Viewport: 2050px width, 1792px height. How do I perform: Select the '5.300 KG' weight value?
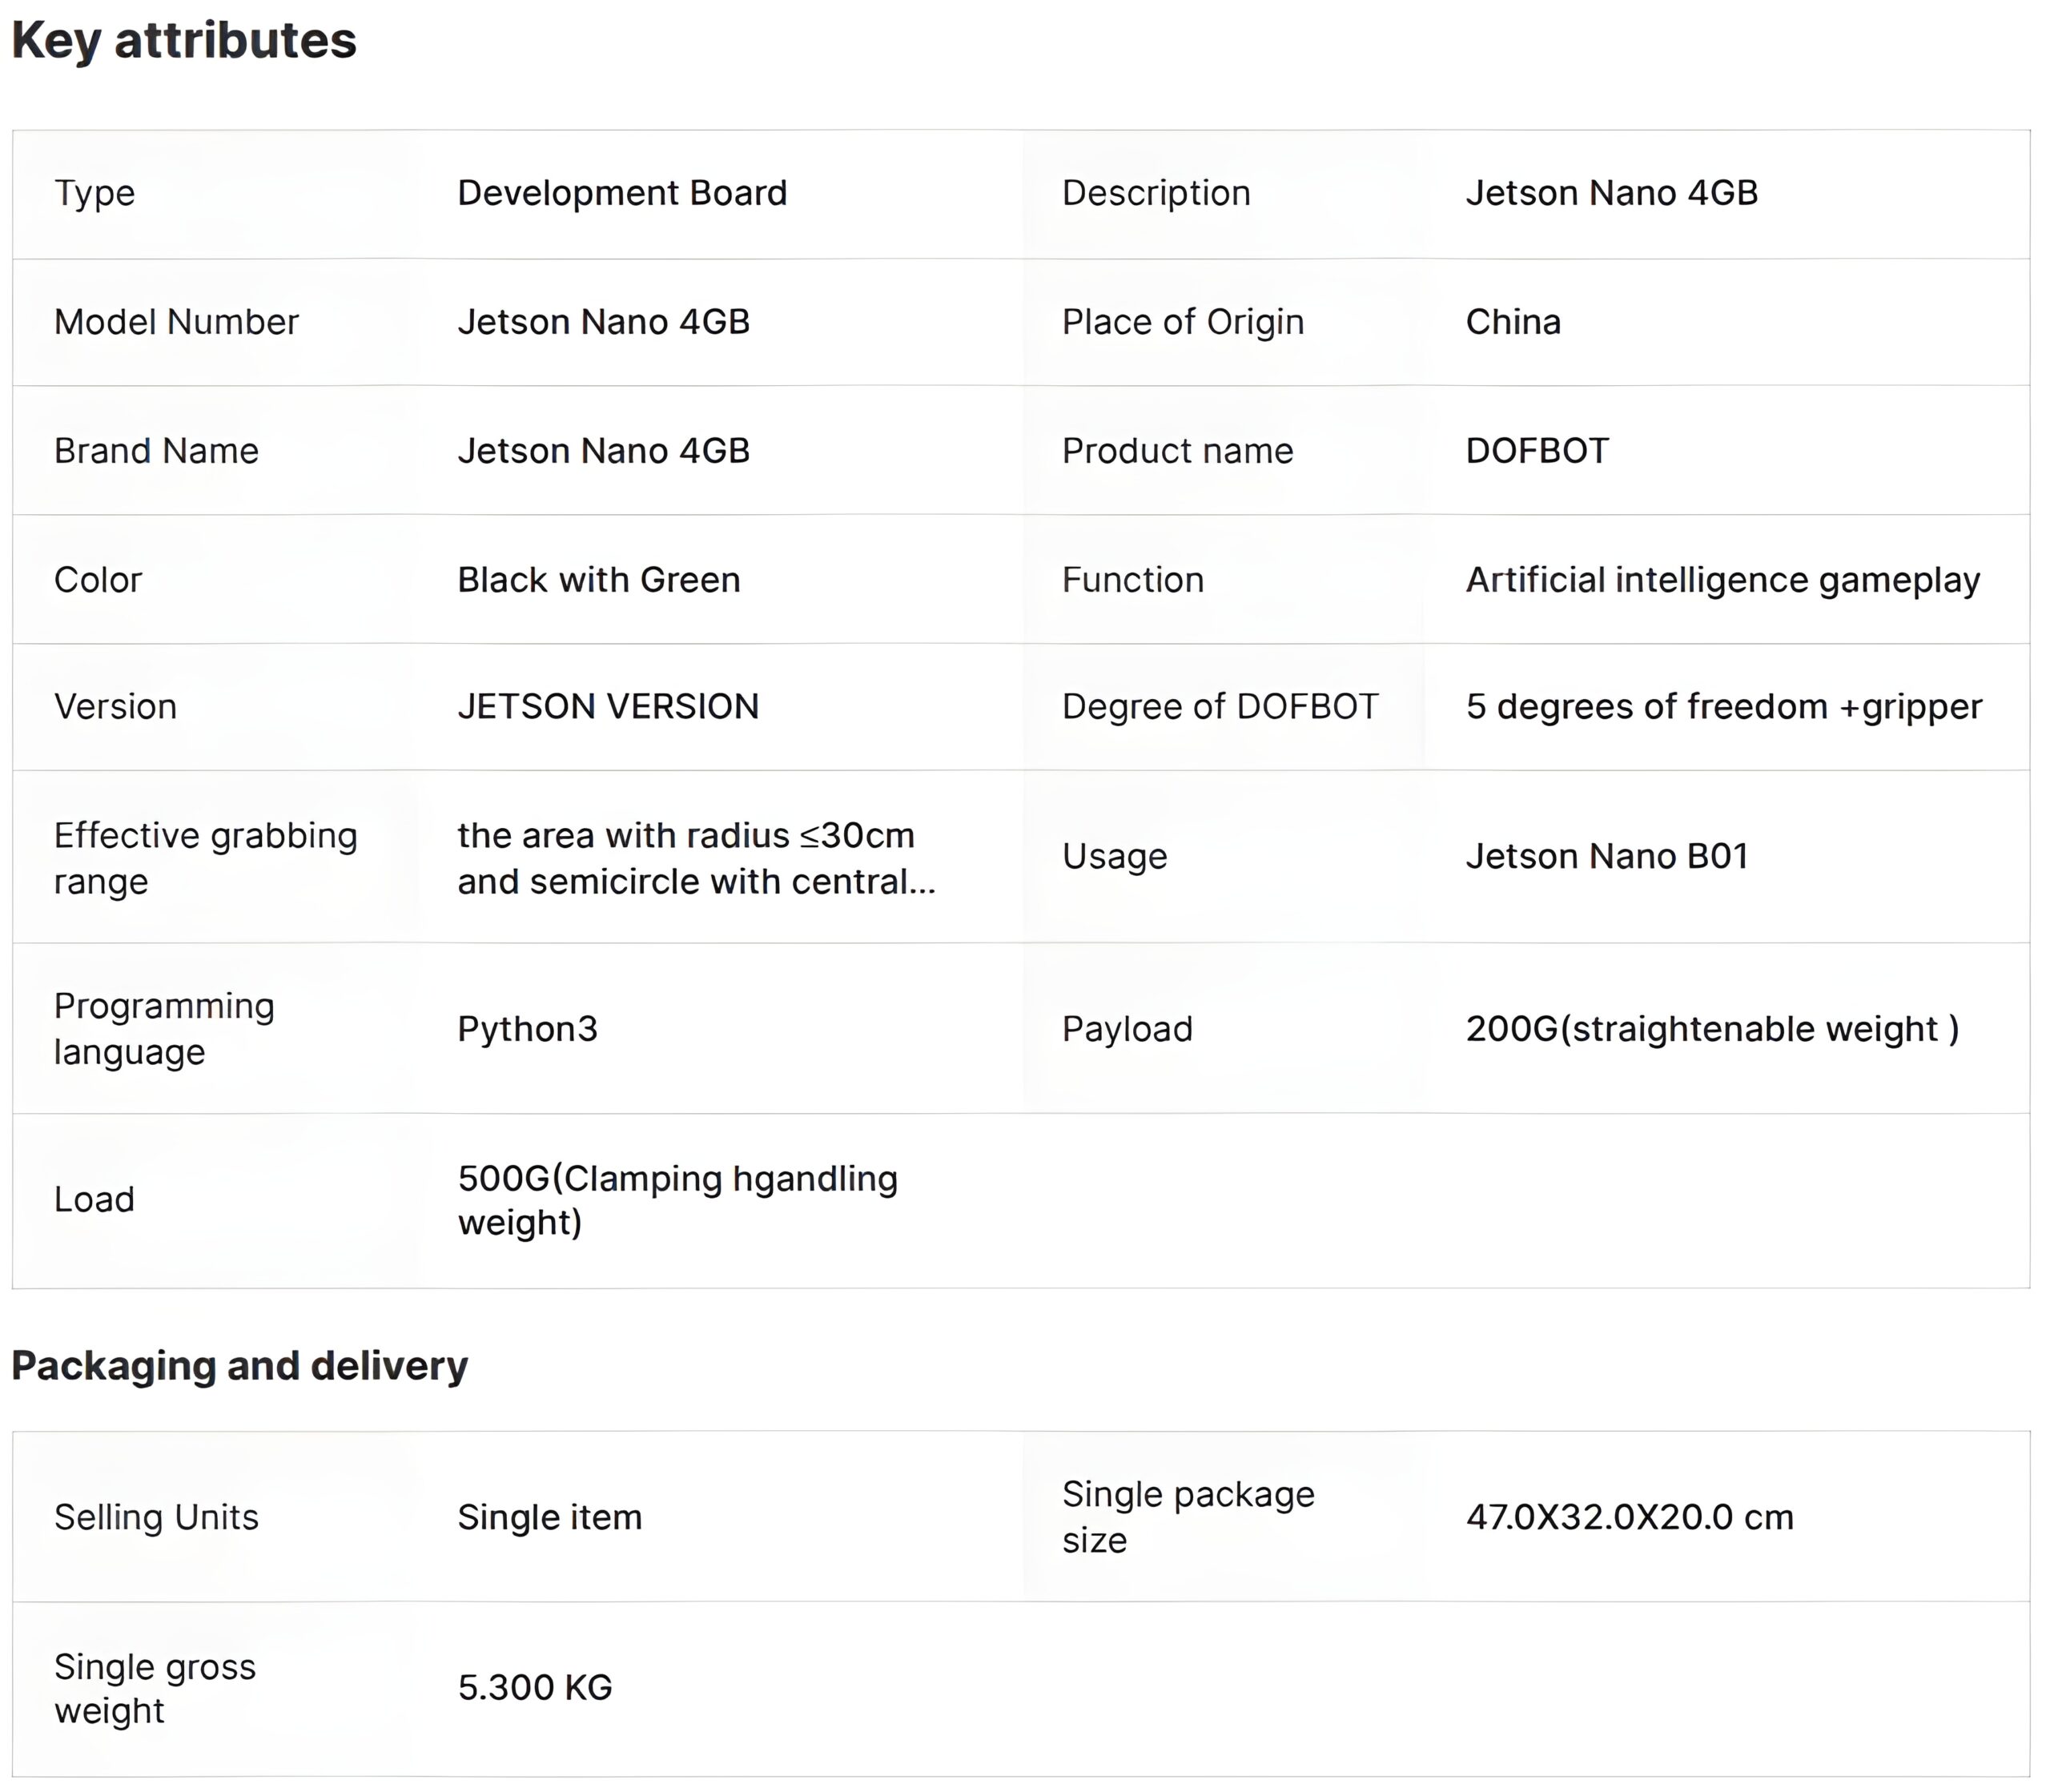(x=535, y=1688)
